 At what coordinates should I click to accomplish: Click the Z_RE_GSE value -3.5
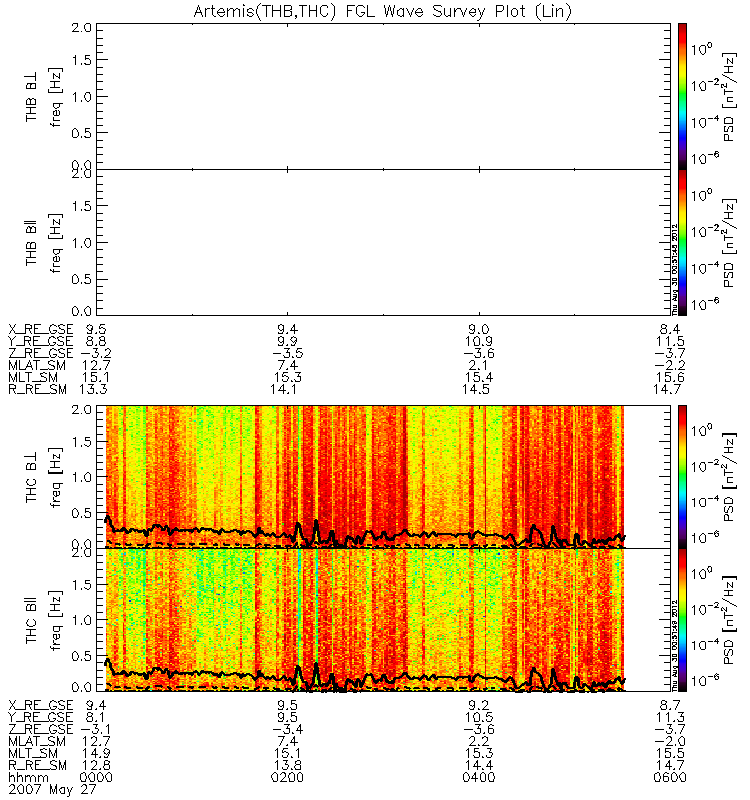[x=287, y=354]
